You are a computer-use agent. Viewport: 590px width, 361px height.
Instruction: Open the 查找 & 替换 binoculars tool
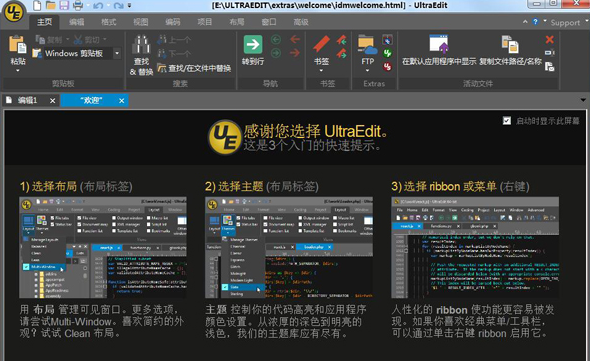[141, 44]
